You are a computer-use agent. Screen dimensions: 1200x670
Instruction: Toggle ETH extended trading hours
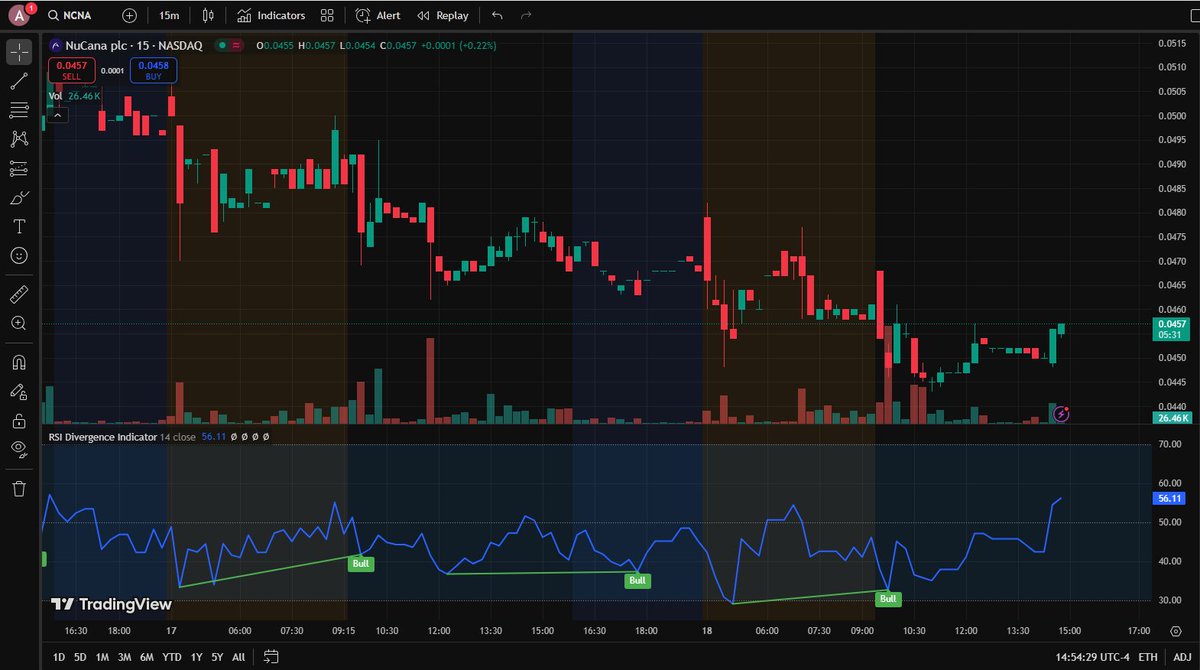1148,657
